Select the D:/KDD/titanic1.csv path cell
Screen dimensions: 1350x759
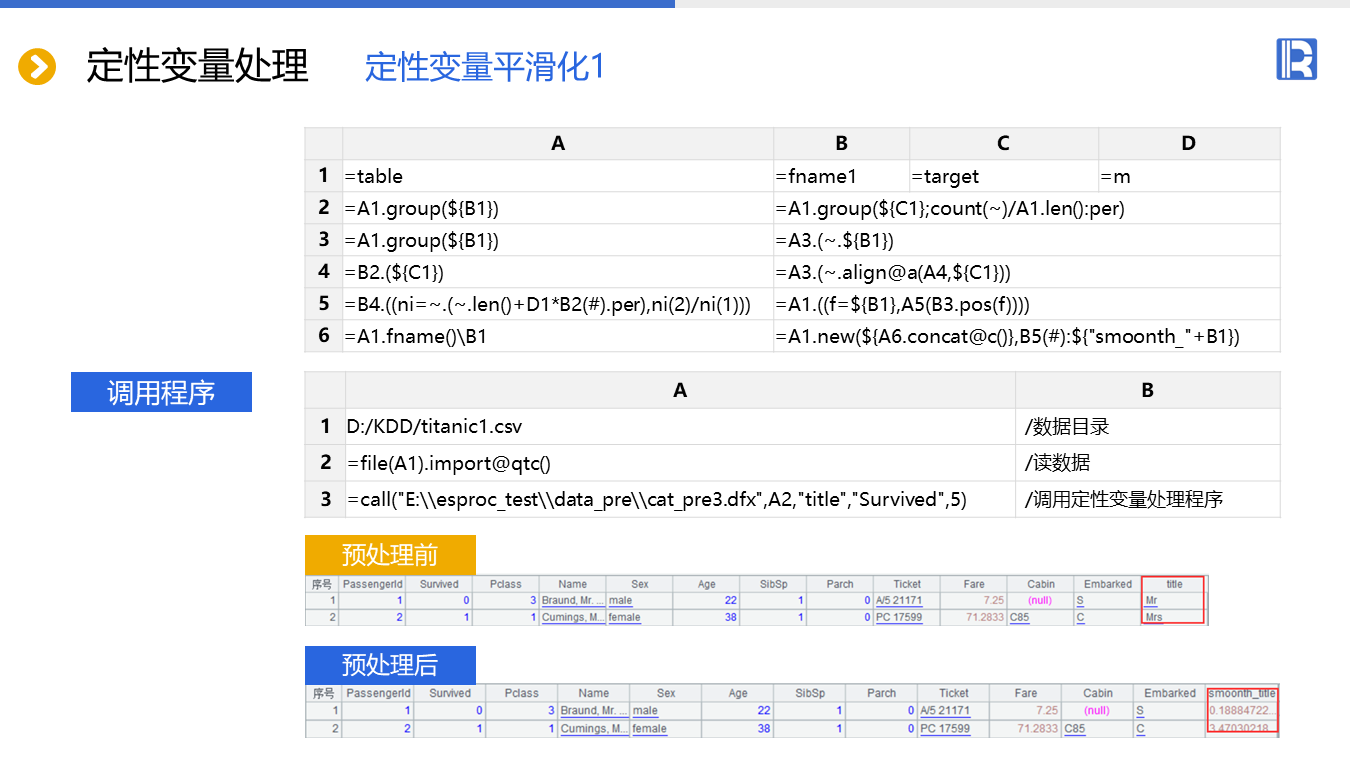(x=679, y=427)
